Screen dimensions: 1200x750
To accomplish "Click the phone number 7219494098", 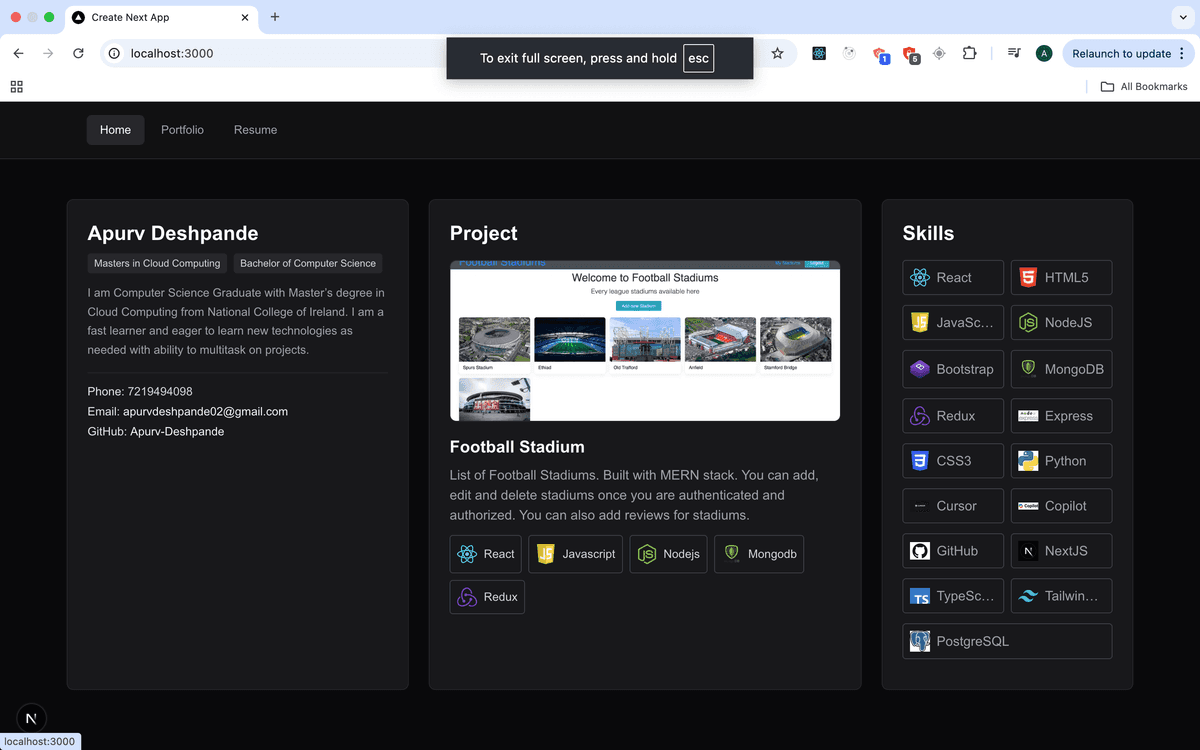I will pos(160,392).
